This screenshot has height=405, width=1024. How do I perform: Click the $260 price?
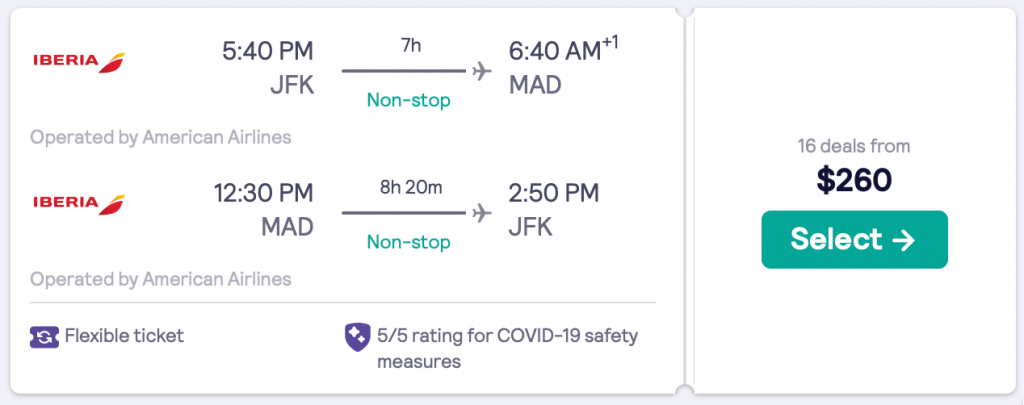pyautogui.click(x=853, y=180)
